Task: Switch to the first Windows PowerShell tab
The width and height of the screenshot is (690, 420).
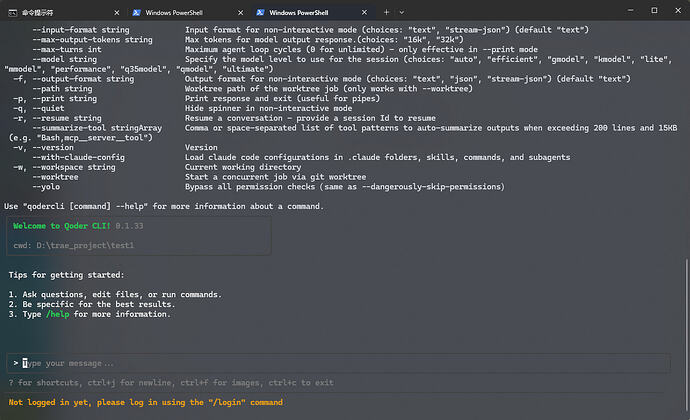Action: pyautogui.click(x=187, y=13)
